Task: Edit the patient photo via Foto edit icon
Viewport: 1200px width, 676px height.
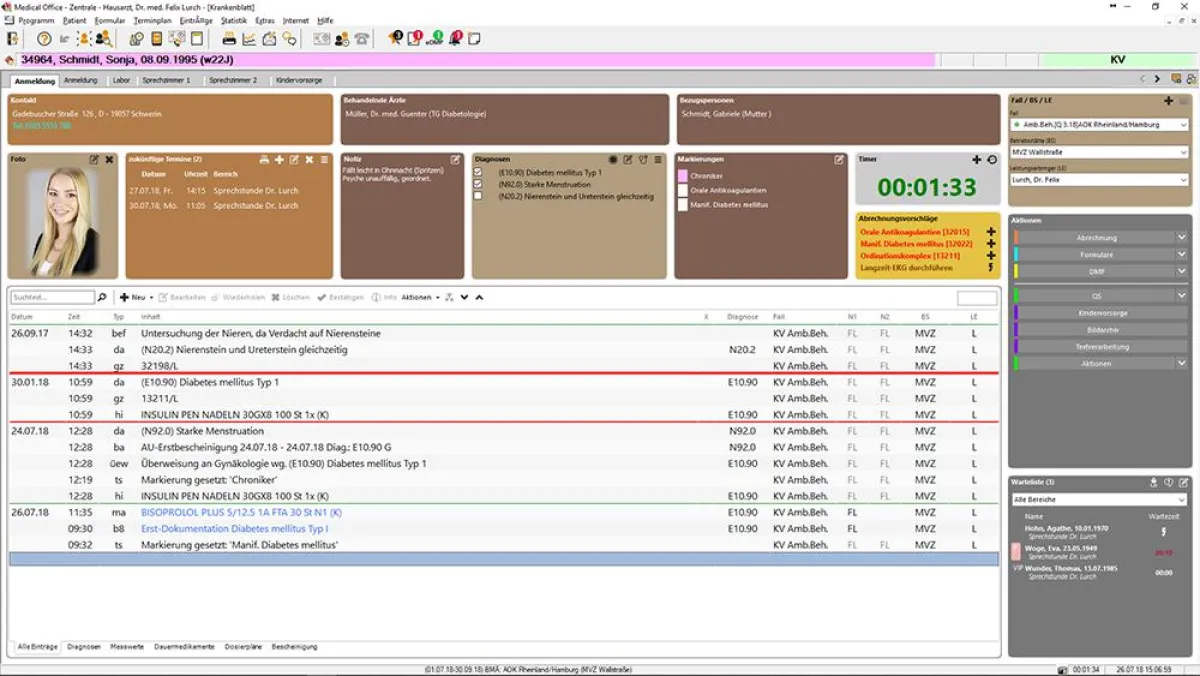Action: [x=94, y=159]
